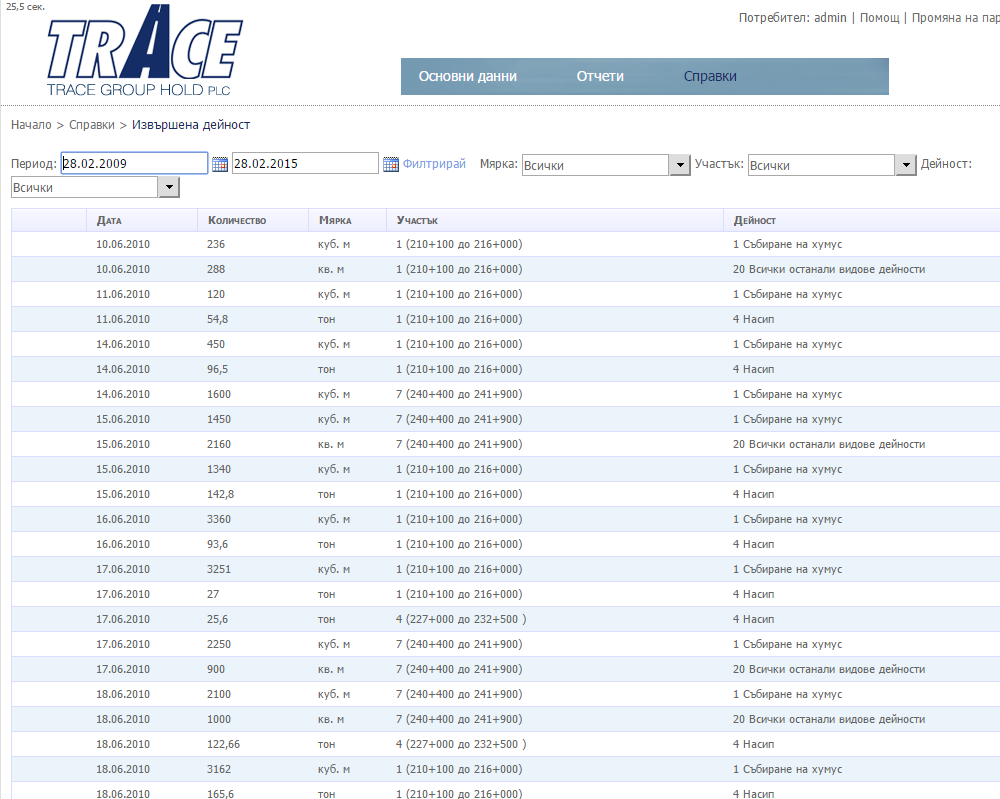This screenshot has width=1000, height=799.
Task: Click the Филтрирай link
Action: point(434,164)
